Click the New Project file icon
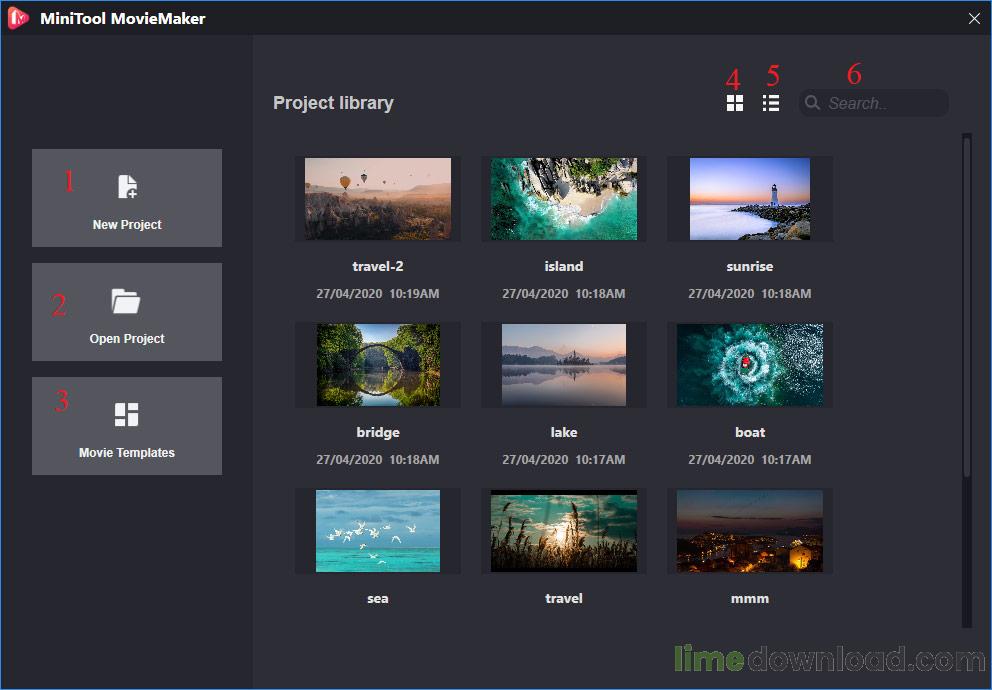 click(127, 187)
